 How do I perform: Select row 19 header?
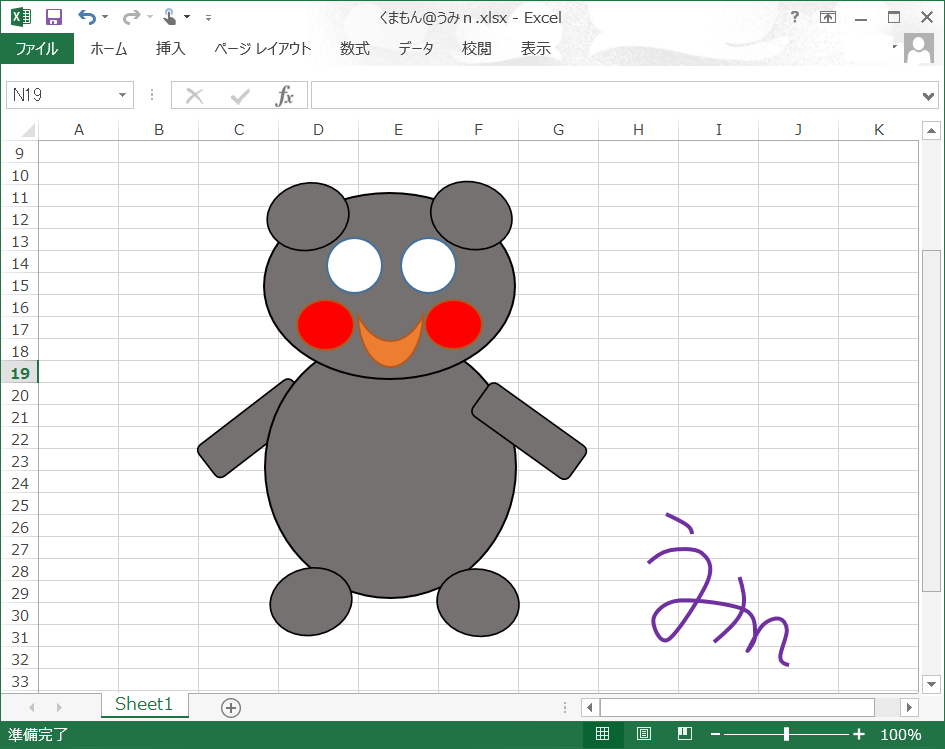pos(20,373)
